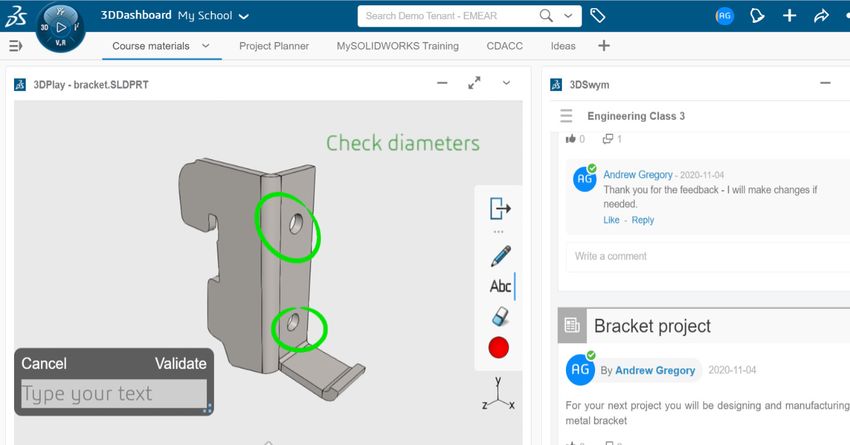Validate the text annotation
Screen dimensions: 850x445
pos(181,363)
